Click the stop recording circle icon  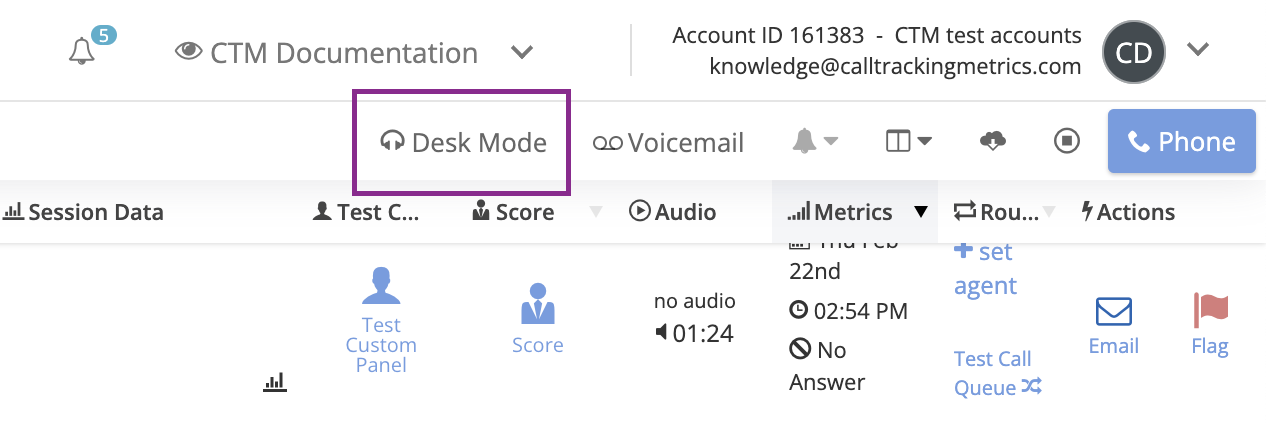tap(1067, 142)
